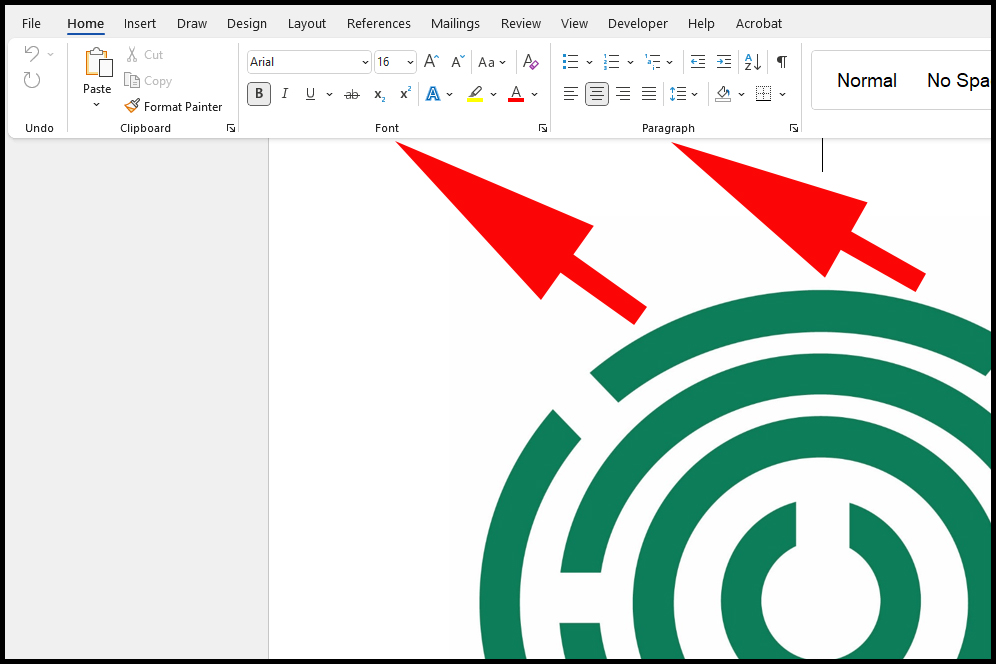
Task: Switch to the Review tab
Action: click(x=521, y=24)
